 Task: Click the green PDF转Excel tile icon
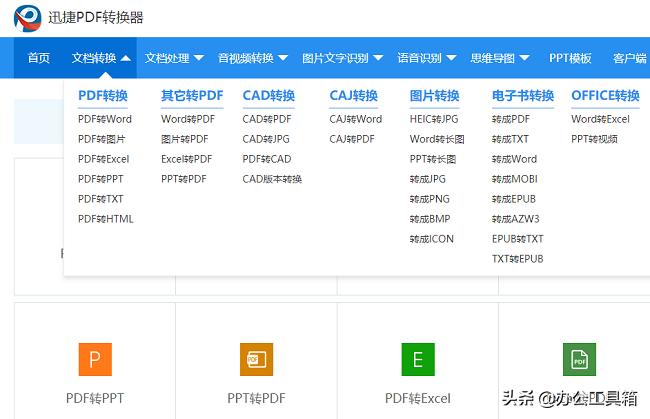(x=418, y=359)
